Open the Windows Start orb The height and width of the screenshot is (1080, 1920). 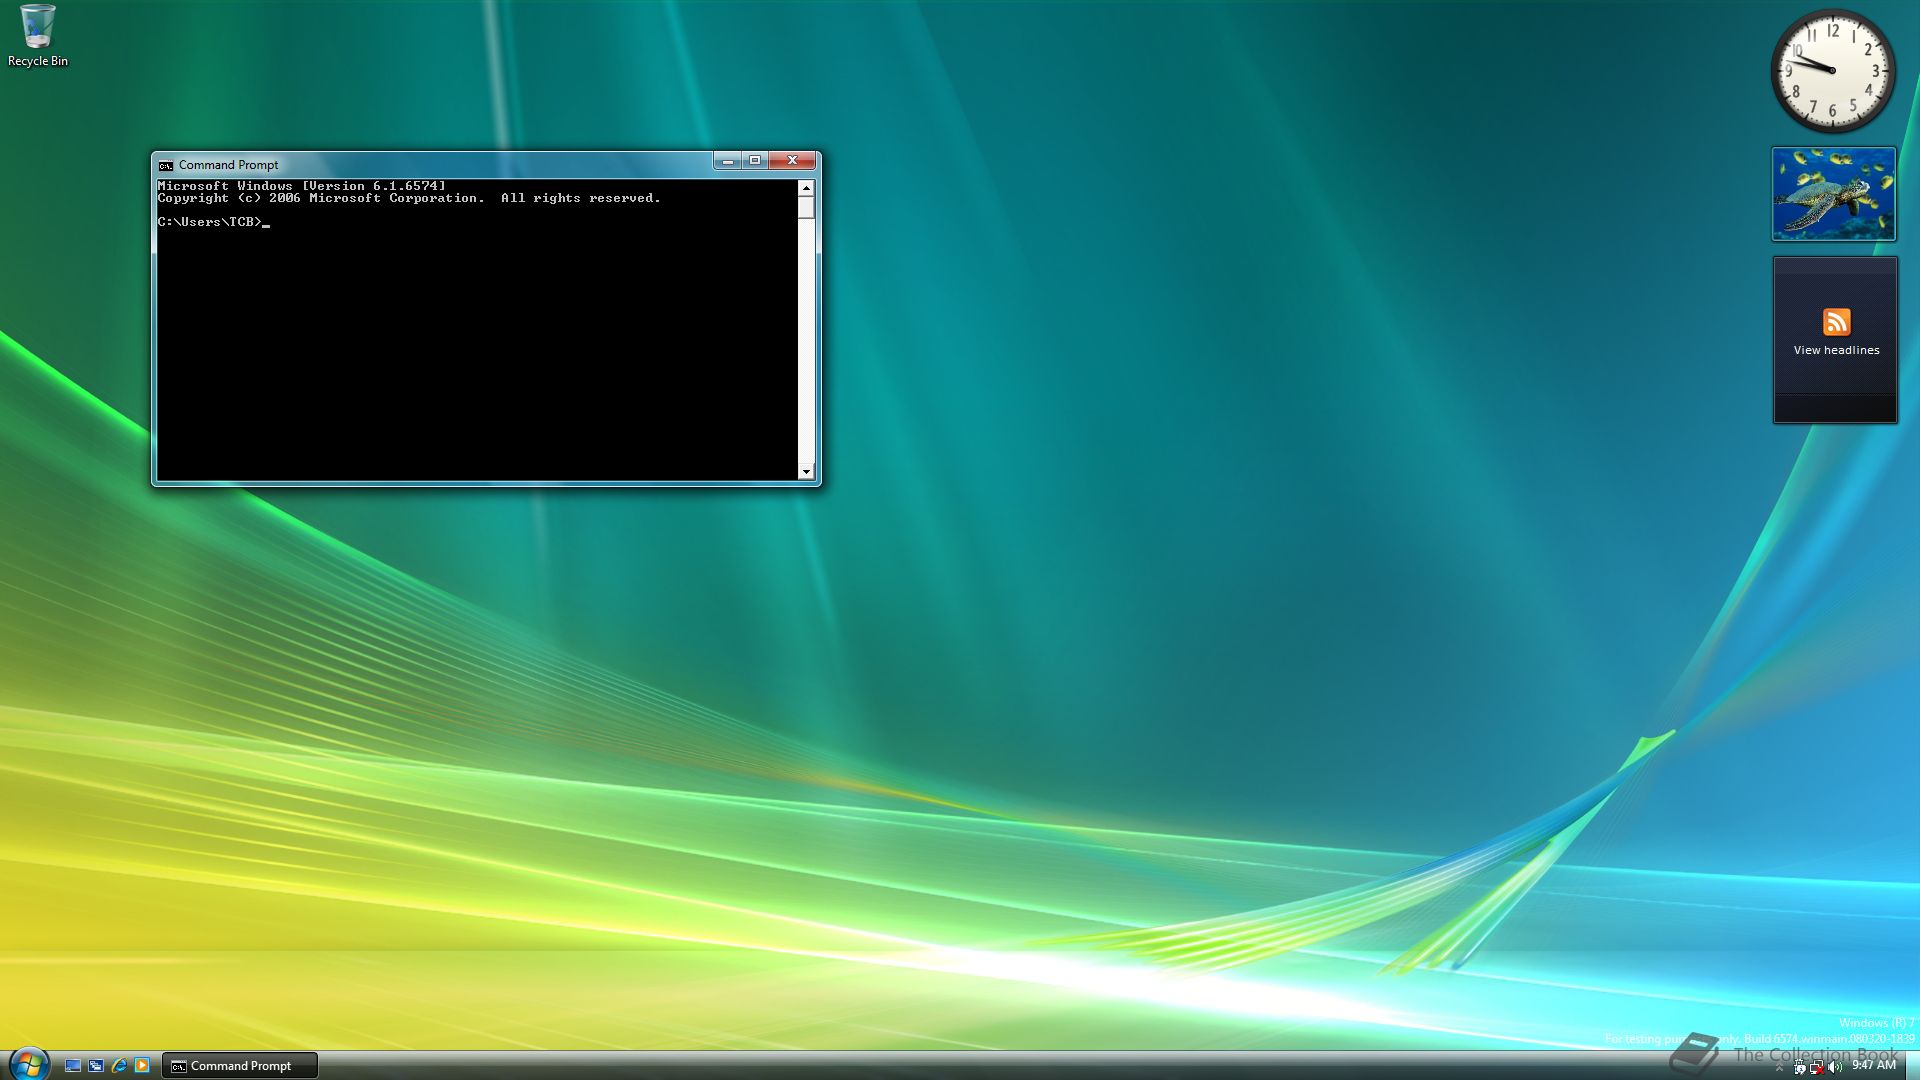tap(28, 1064)
